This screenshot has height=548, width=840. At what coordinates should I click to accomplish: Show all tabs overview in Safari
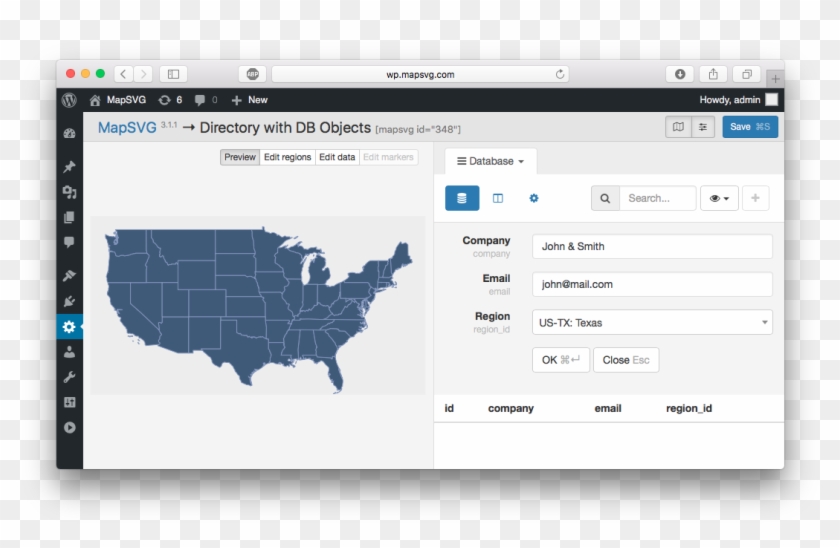747,74
